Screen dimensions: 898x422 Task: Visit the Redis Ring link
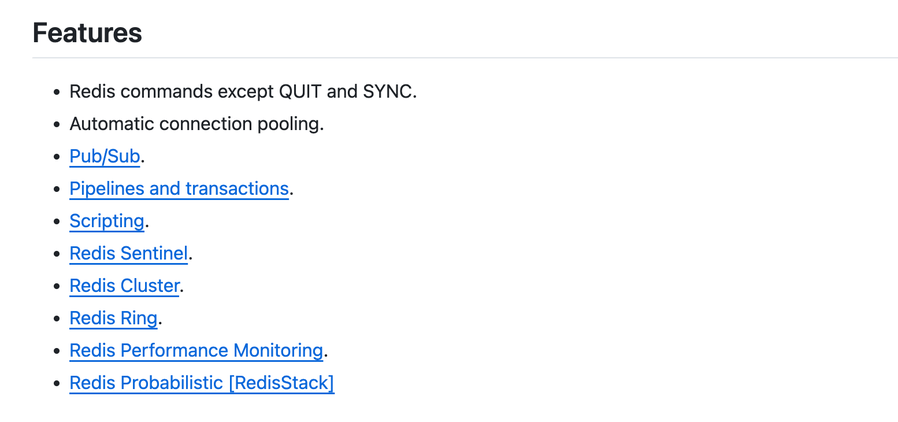point(113,318)
